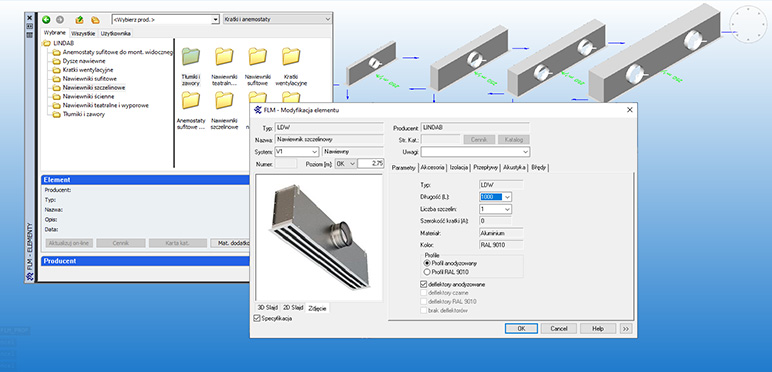Click the Numer input field
This screenshot has height=372, width=772.
click(286, 164)
